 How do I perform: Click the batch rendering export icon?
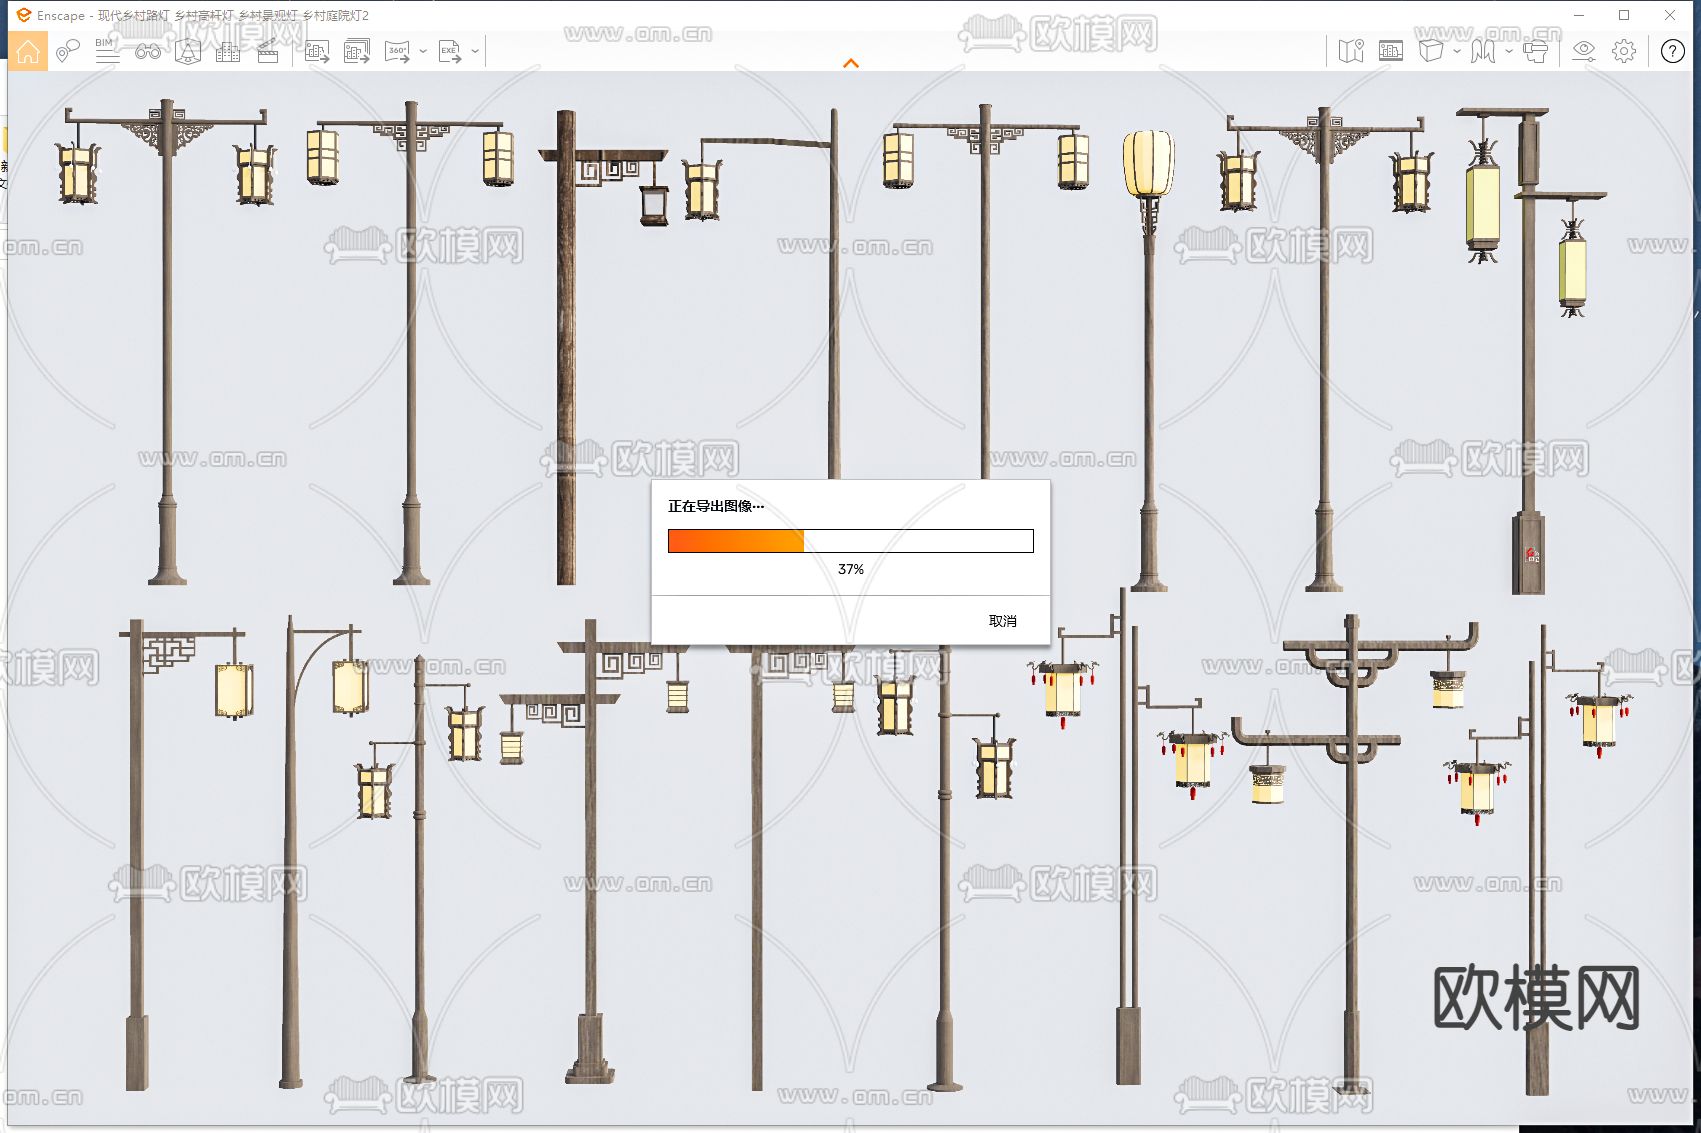357,51
